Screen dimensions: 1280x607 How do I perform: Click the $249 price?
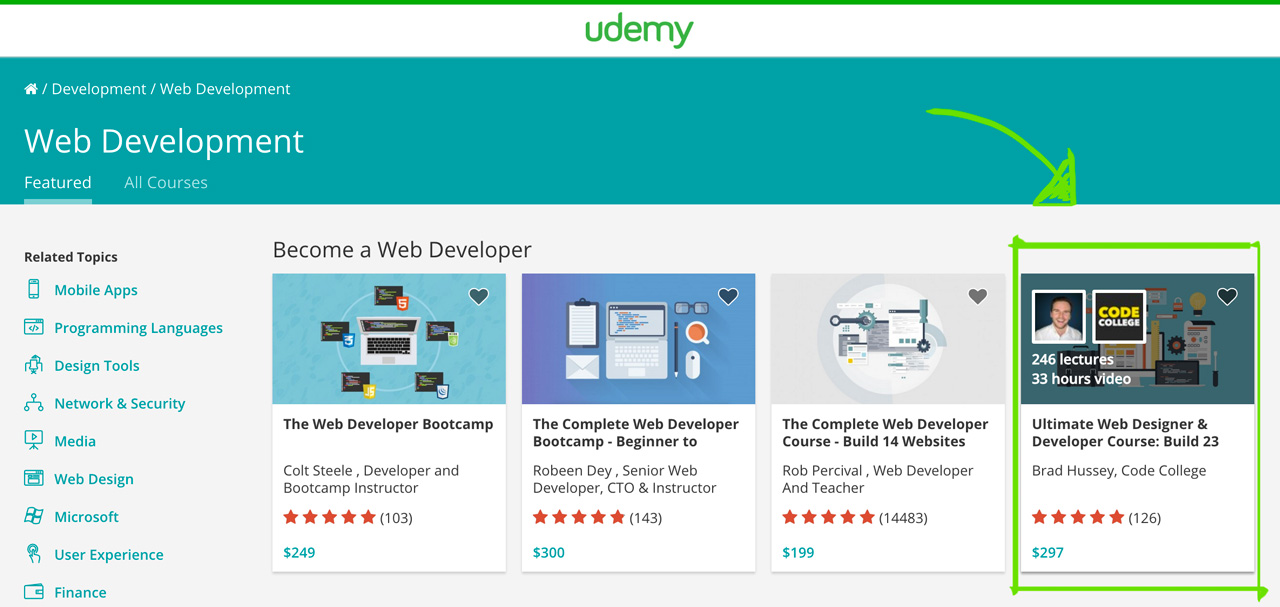(299, 552)
